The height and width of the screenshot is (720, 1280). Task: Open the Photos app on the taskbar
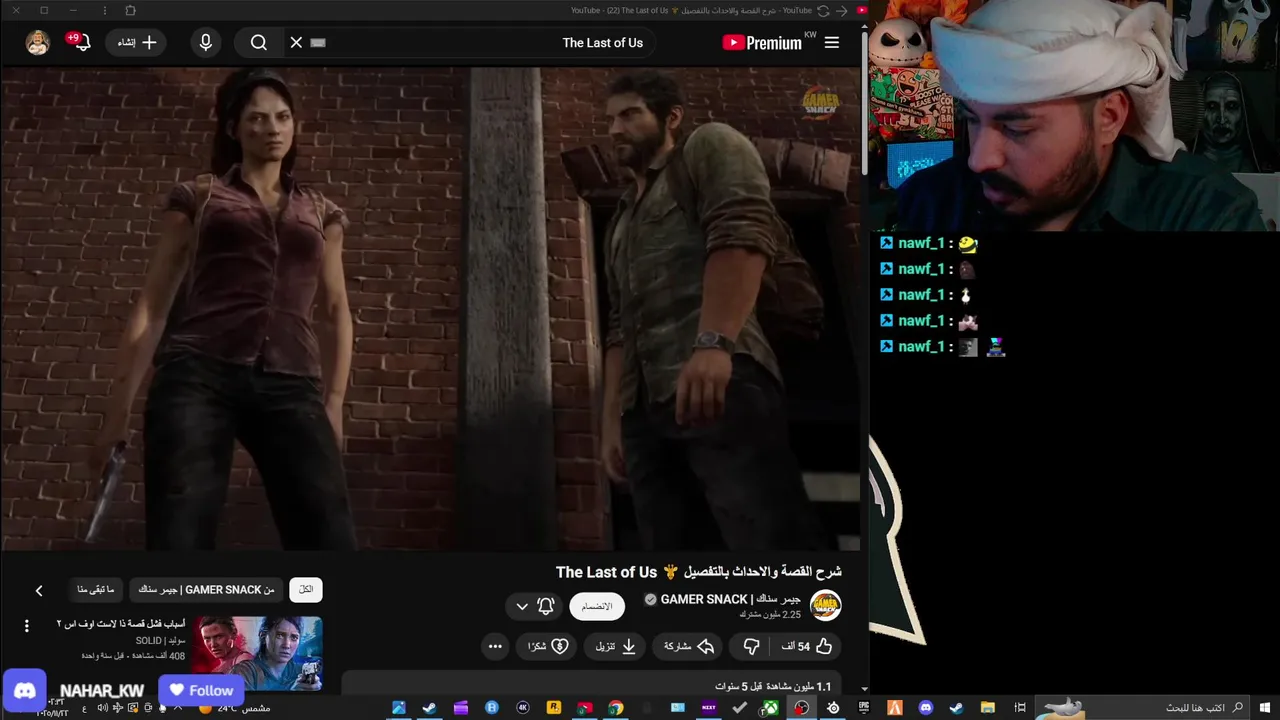pyautogui.click(x=398, y=708)
